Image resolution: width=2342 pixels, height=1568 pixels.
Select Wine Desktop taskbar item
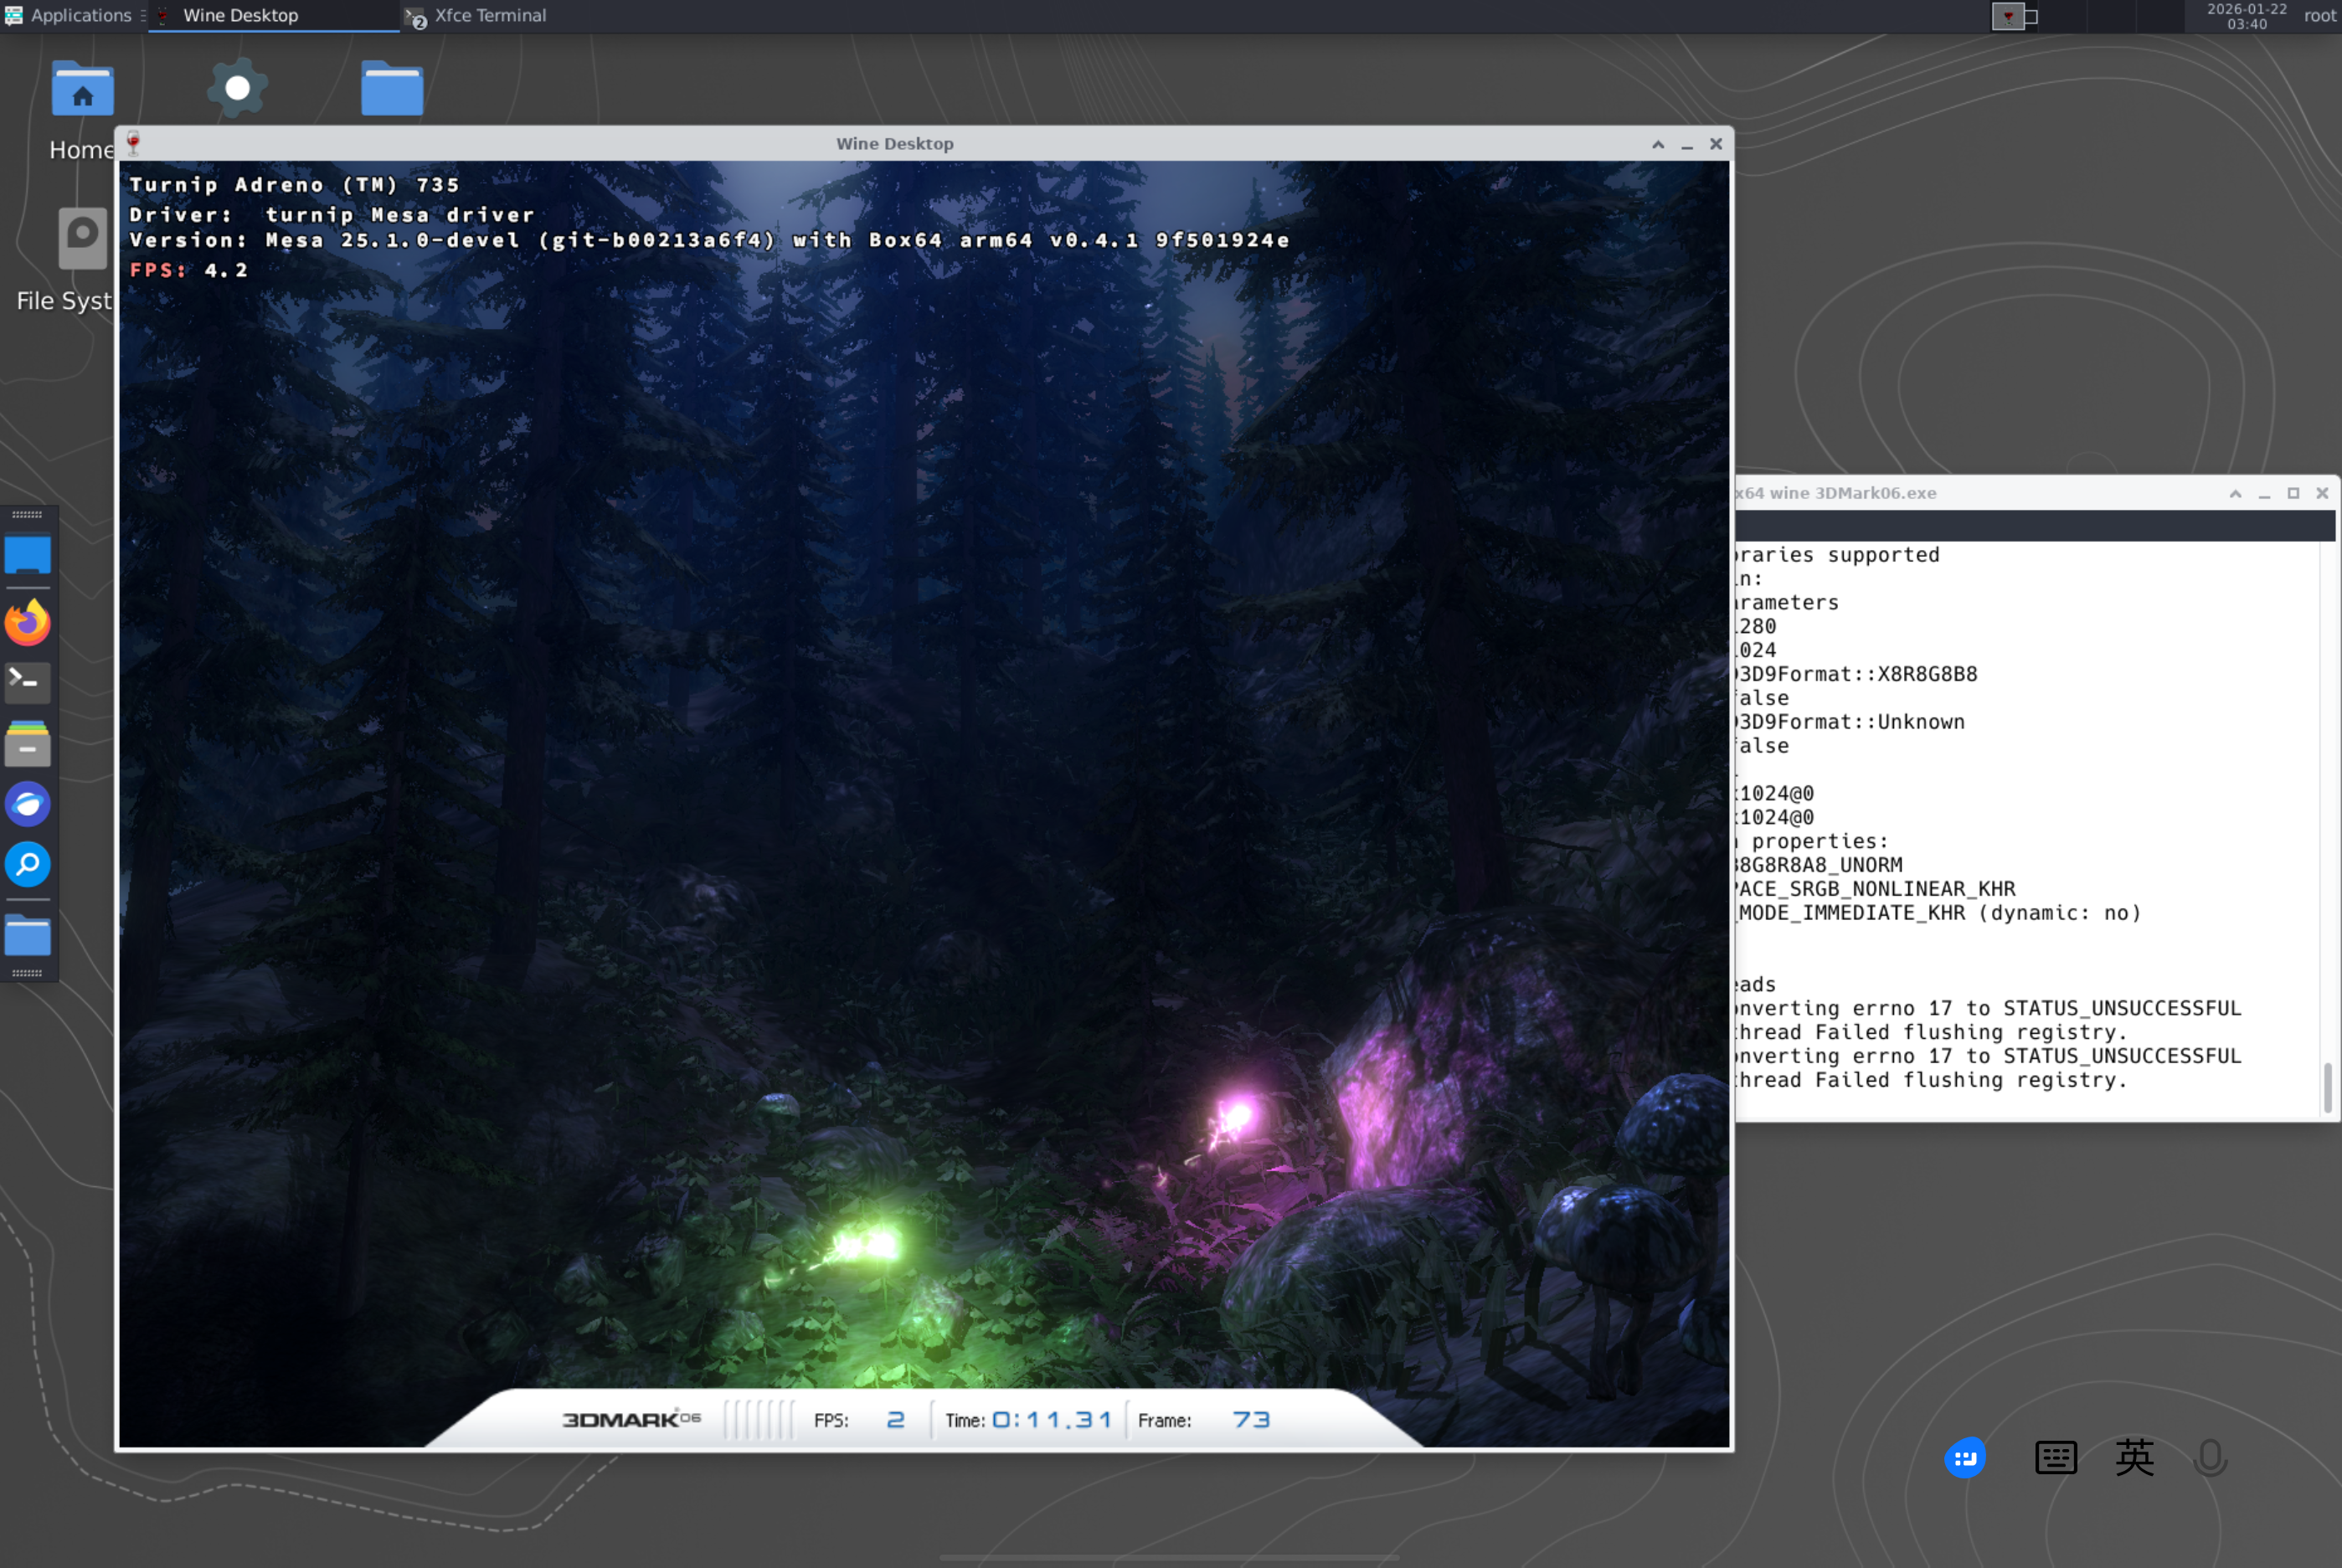(x=240, y=15)
